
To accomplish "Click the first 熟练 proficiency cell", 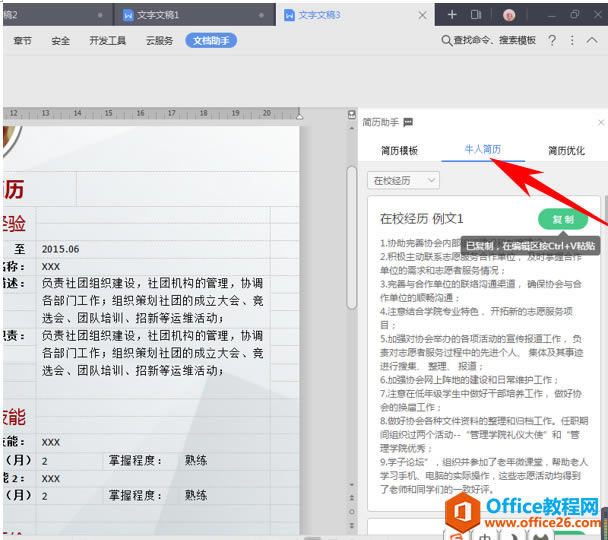I will pyautogui.click(x=196, y=460).
